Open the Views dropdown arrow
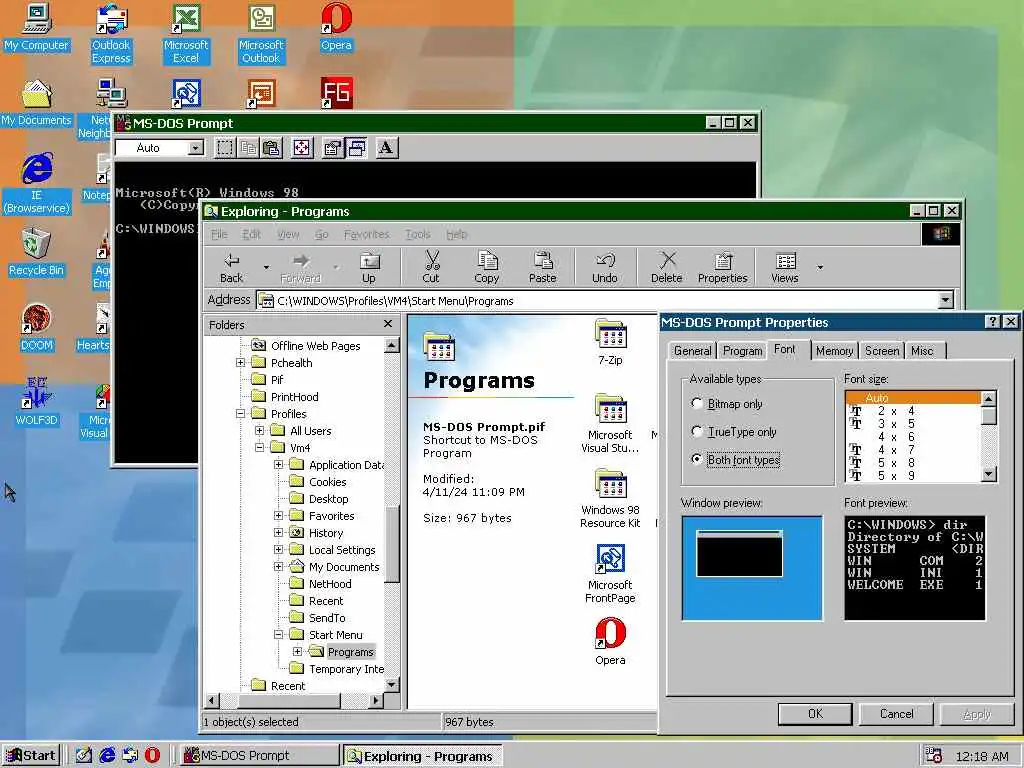This screenshot has height=768, width=1024. (820, 267)
